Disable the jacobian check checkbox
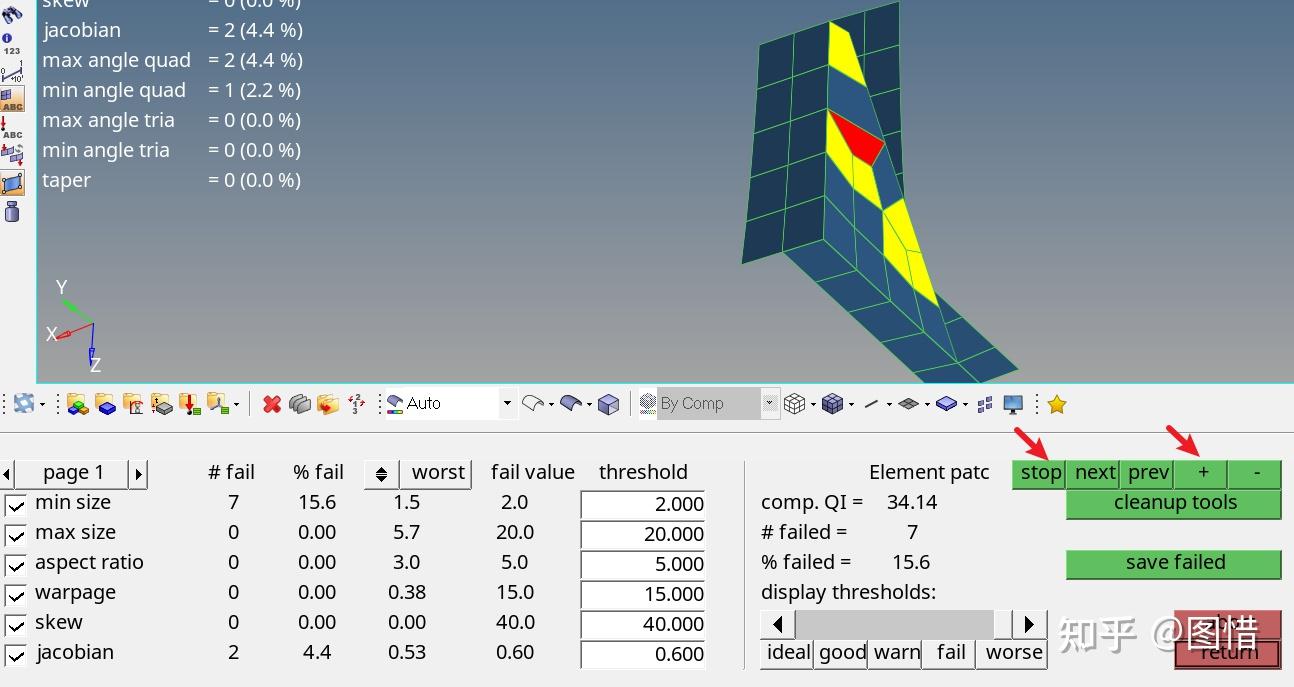The width and height of the screenshot is (1294, 687). coord(16,656)
